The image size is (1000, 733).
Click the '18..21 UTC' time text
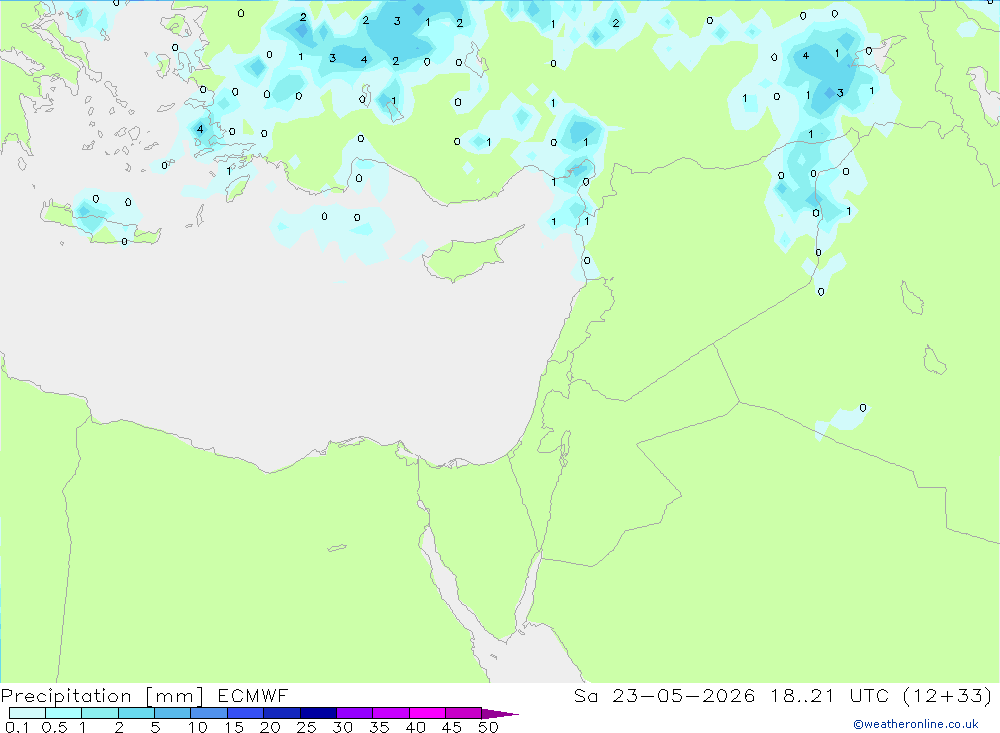tap(828, 695)
